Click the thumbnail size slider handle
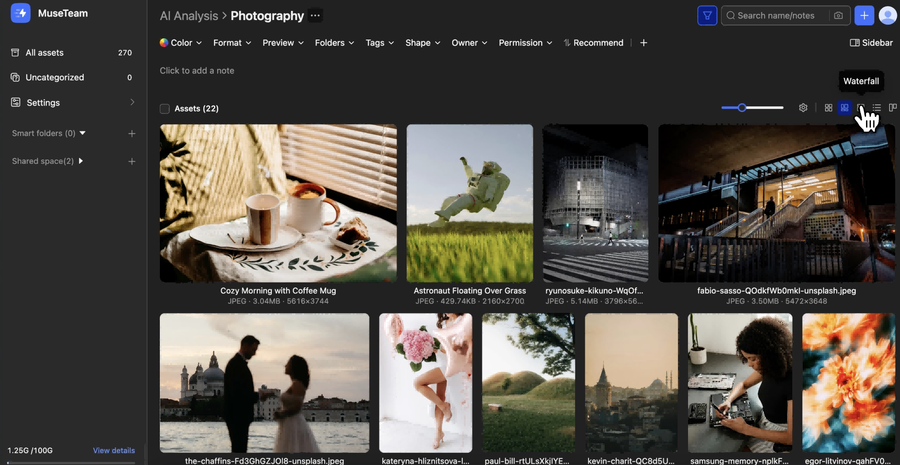Viewport: 900px width, 465px height. [x=742, y=108]
